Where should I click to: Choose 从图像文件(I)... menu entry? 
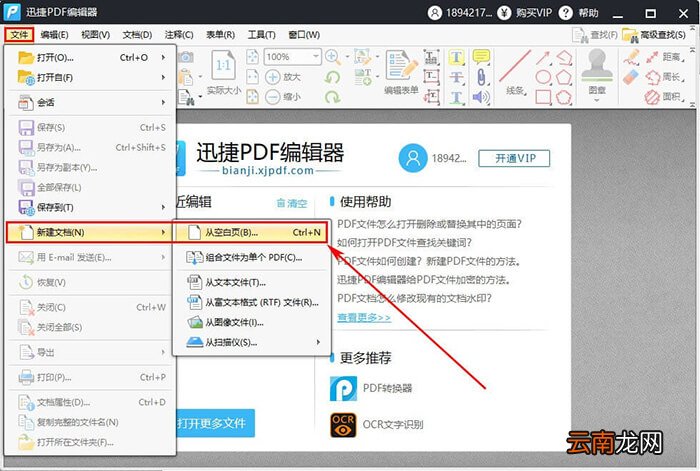pos(253,322)
